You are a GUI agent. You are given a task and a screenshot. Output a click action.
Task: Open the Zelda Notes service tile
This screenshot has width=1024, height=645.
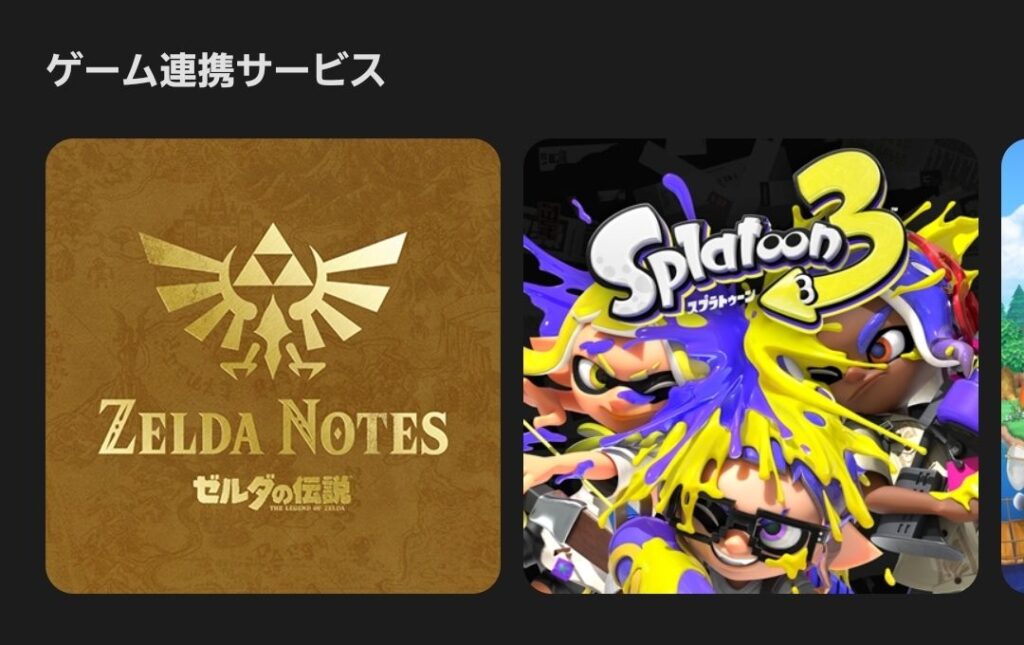pos(273,366)
